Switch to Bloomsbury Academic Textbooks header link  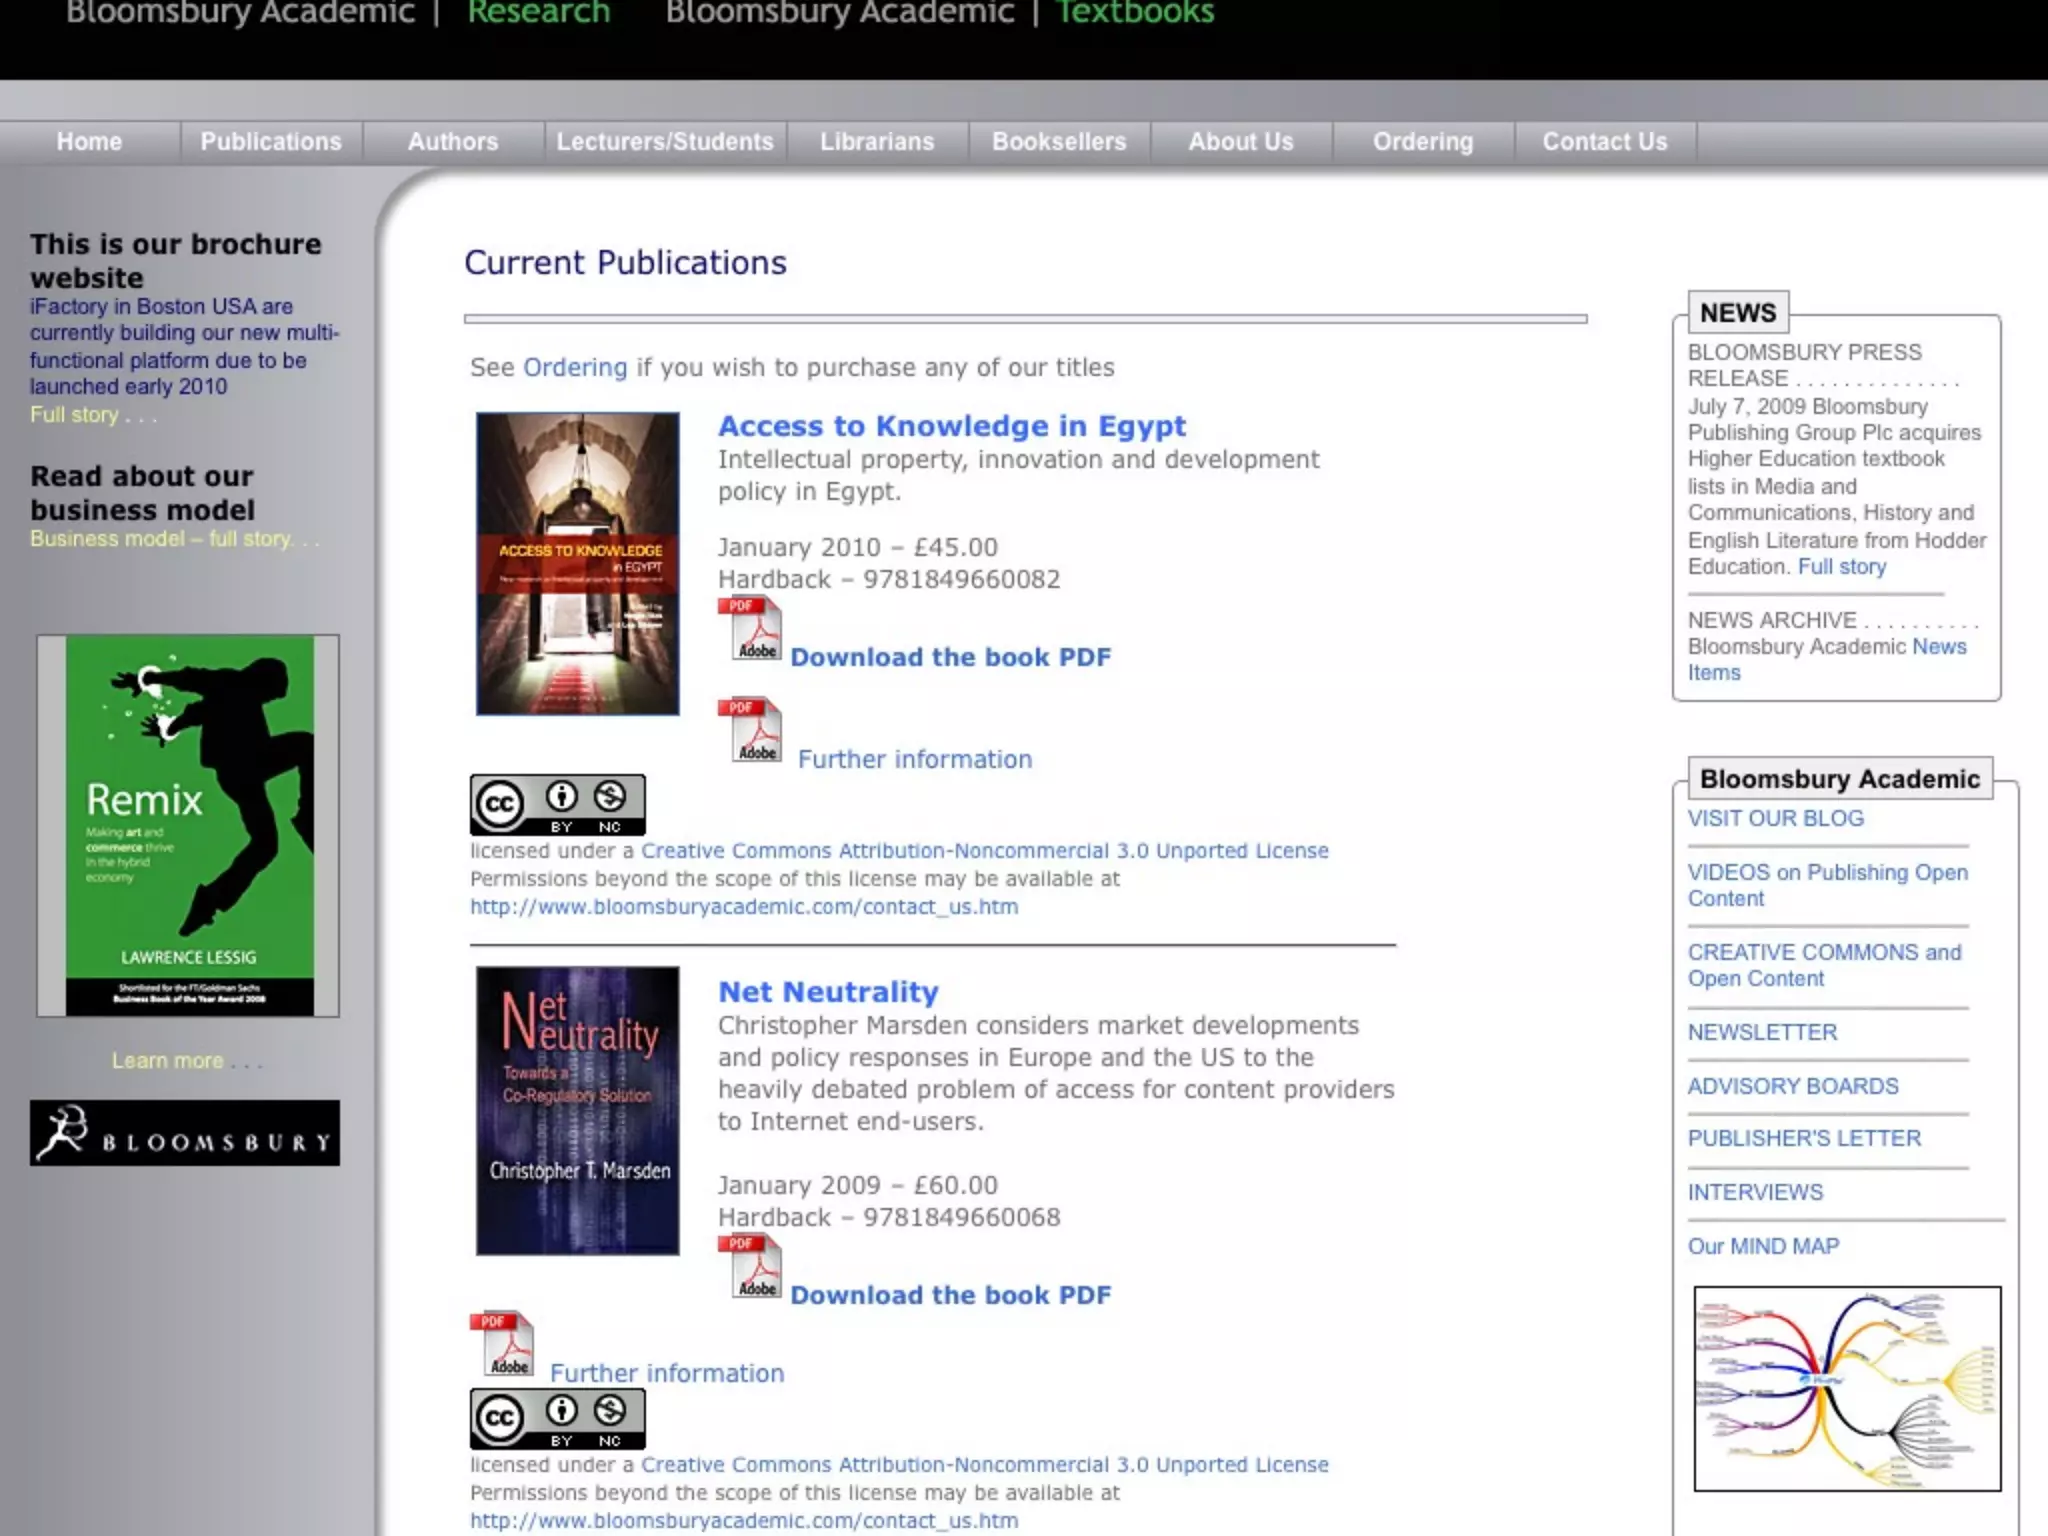1134,14
